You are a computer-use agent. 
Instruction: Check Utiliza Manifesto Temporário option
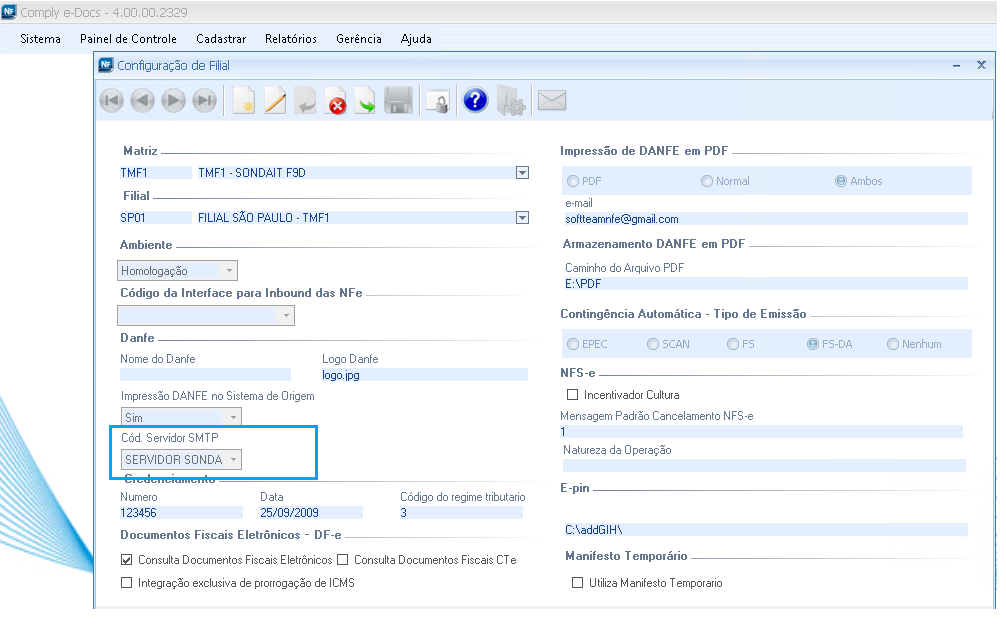tap(577, 583)
